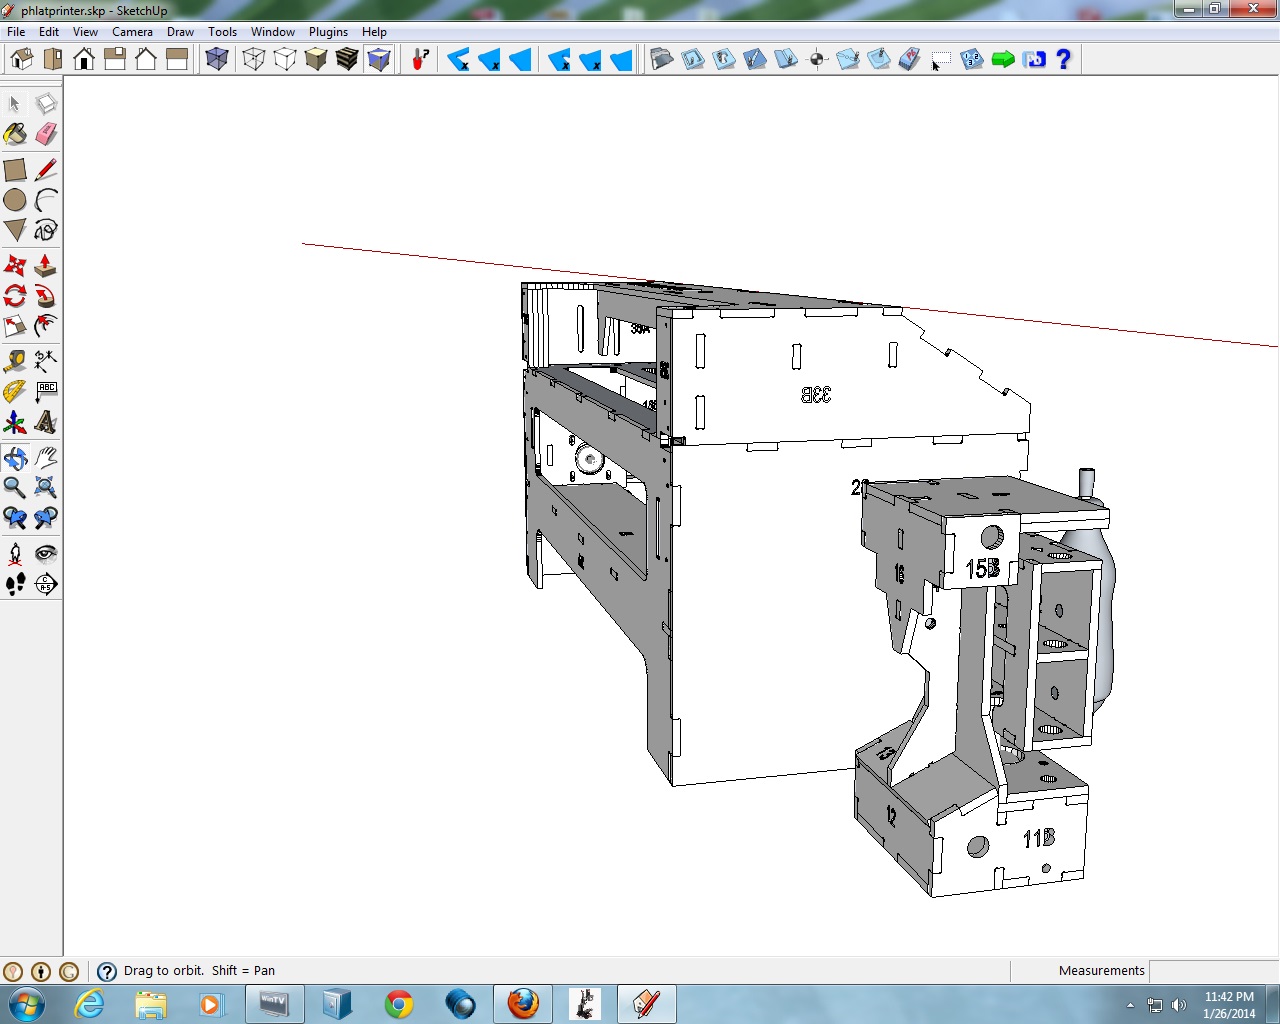Open the File menu
1280x1024 pixels.
16,32
